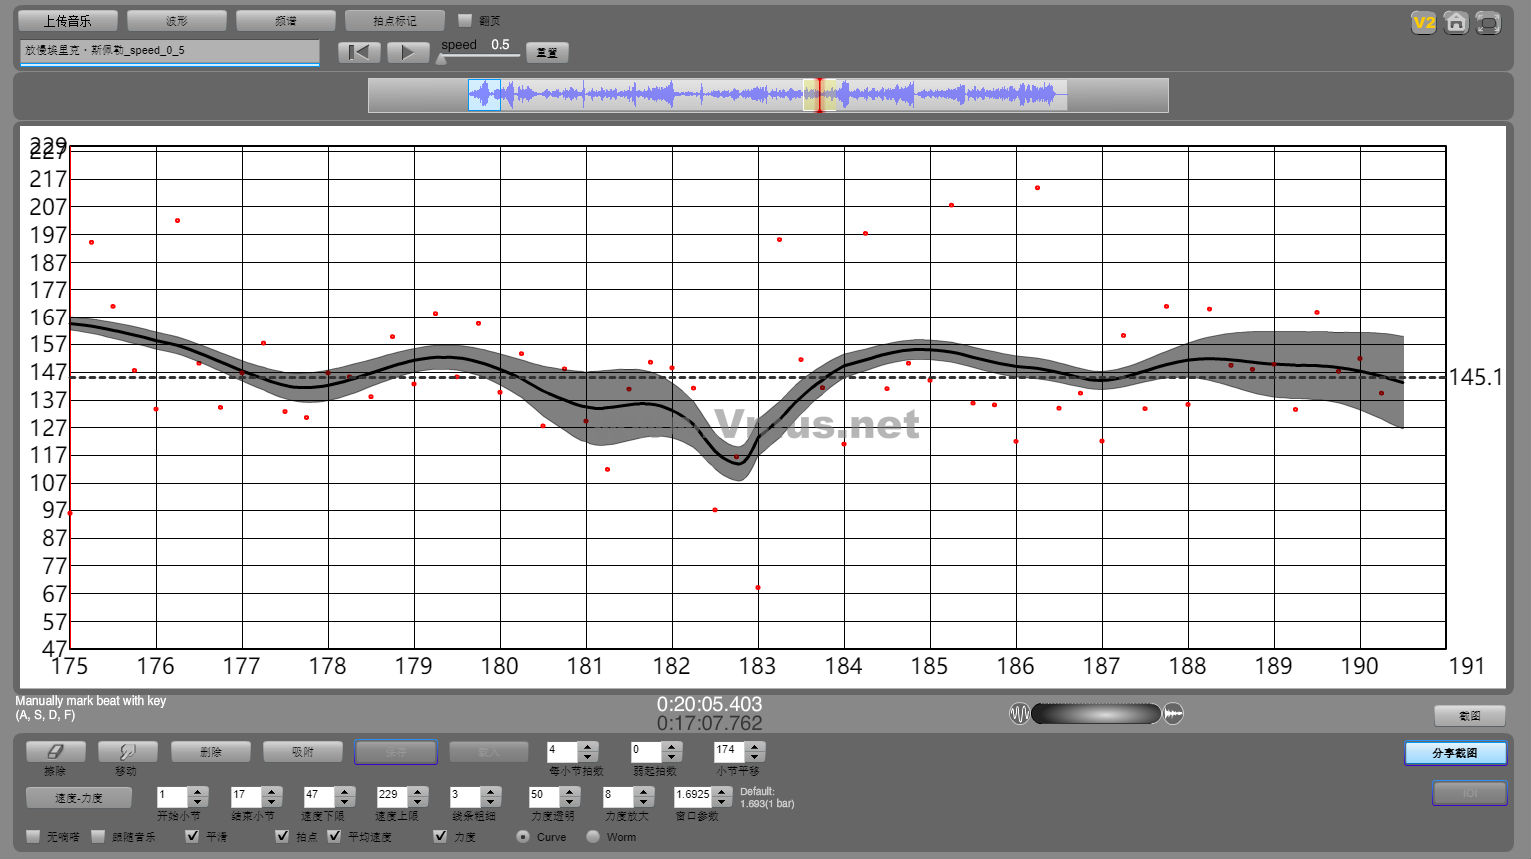Enable the 翻页 page-flip checkbox
This screenshot has height=859, width=1531.
pyautogui.click(x=465, y=20)
